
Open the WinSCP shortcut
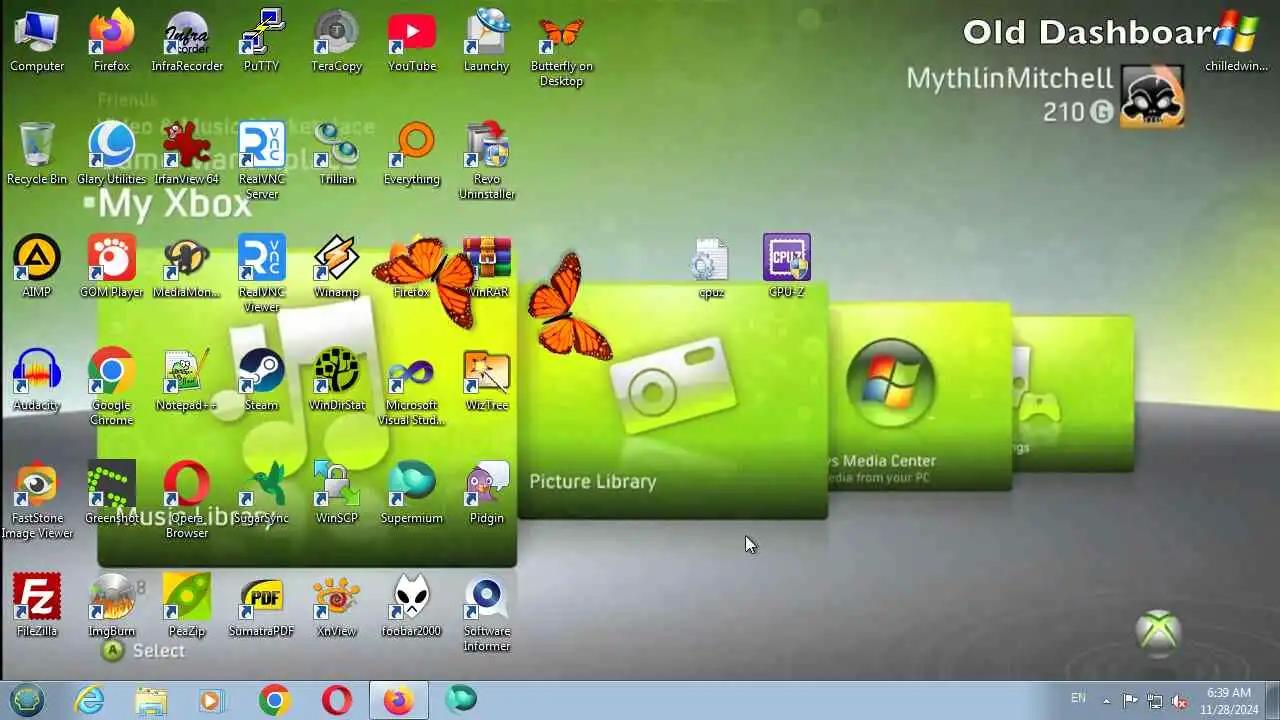pos(336,493)
